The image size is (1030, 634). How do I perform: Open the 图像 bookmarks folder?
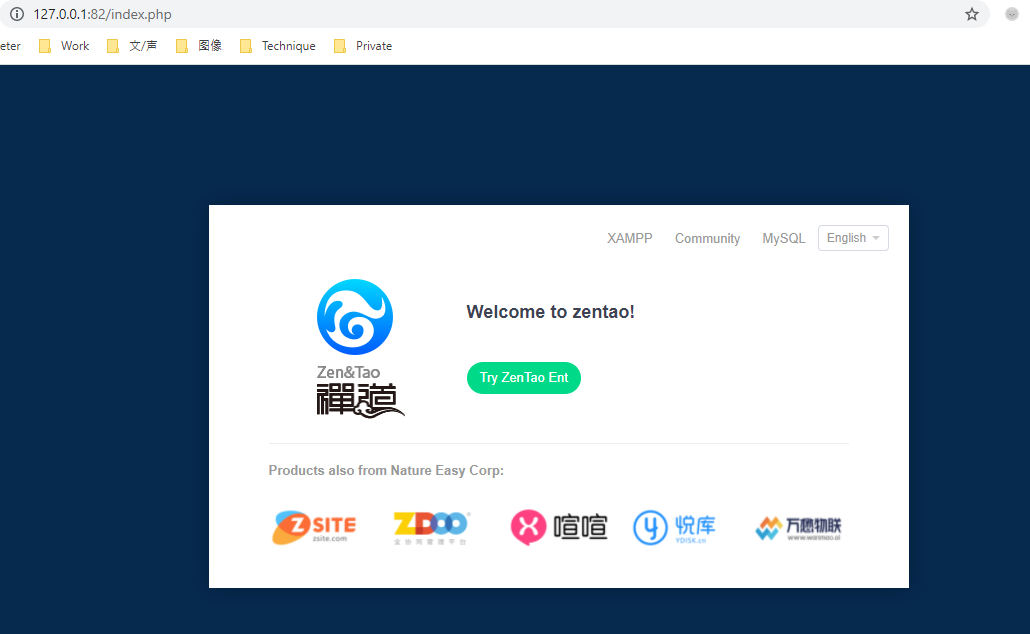point(199,46)
